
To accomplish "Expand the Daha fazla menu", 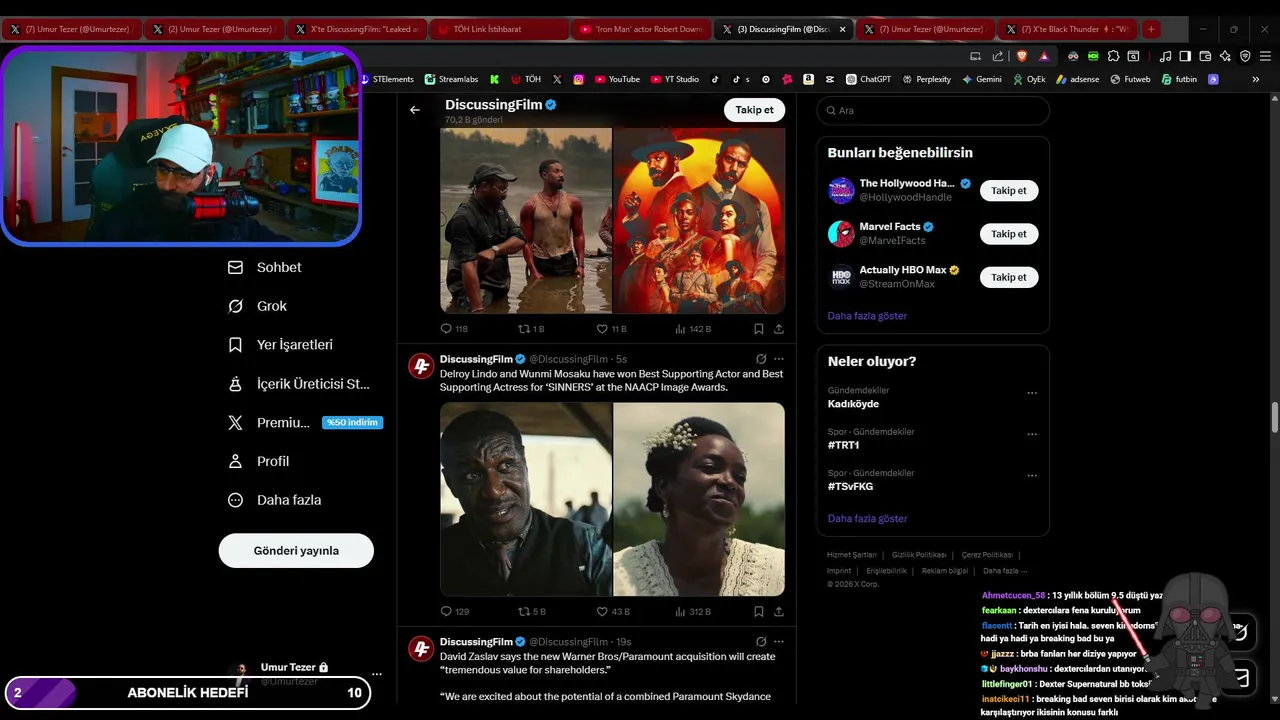I will (x=275, y=500).
